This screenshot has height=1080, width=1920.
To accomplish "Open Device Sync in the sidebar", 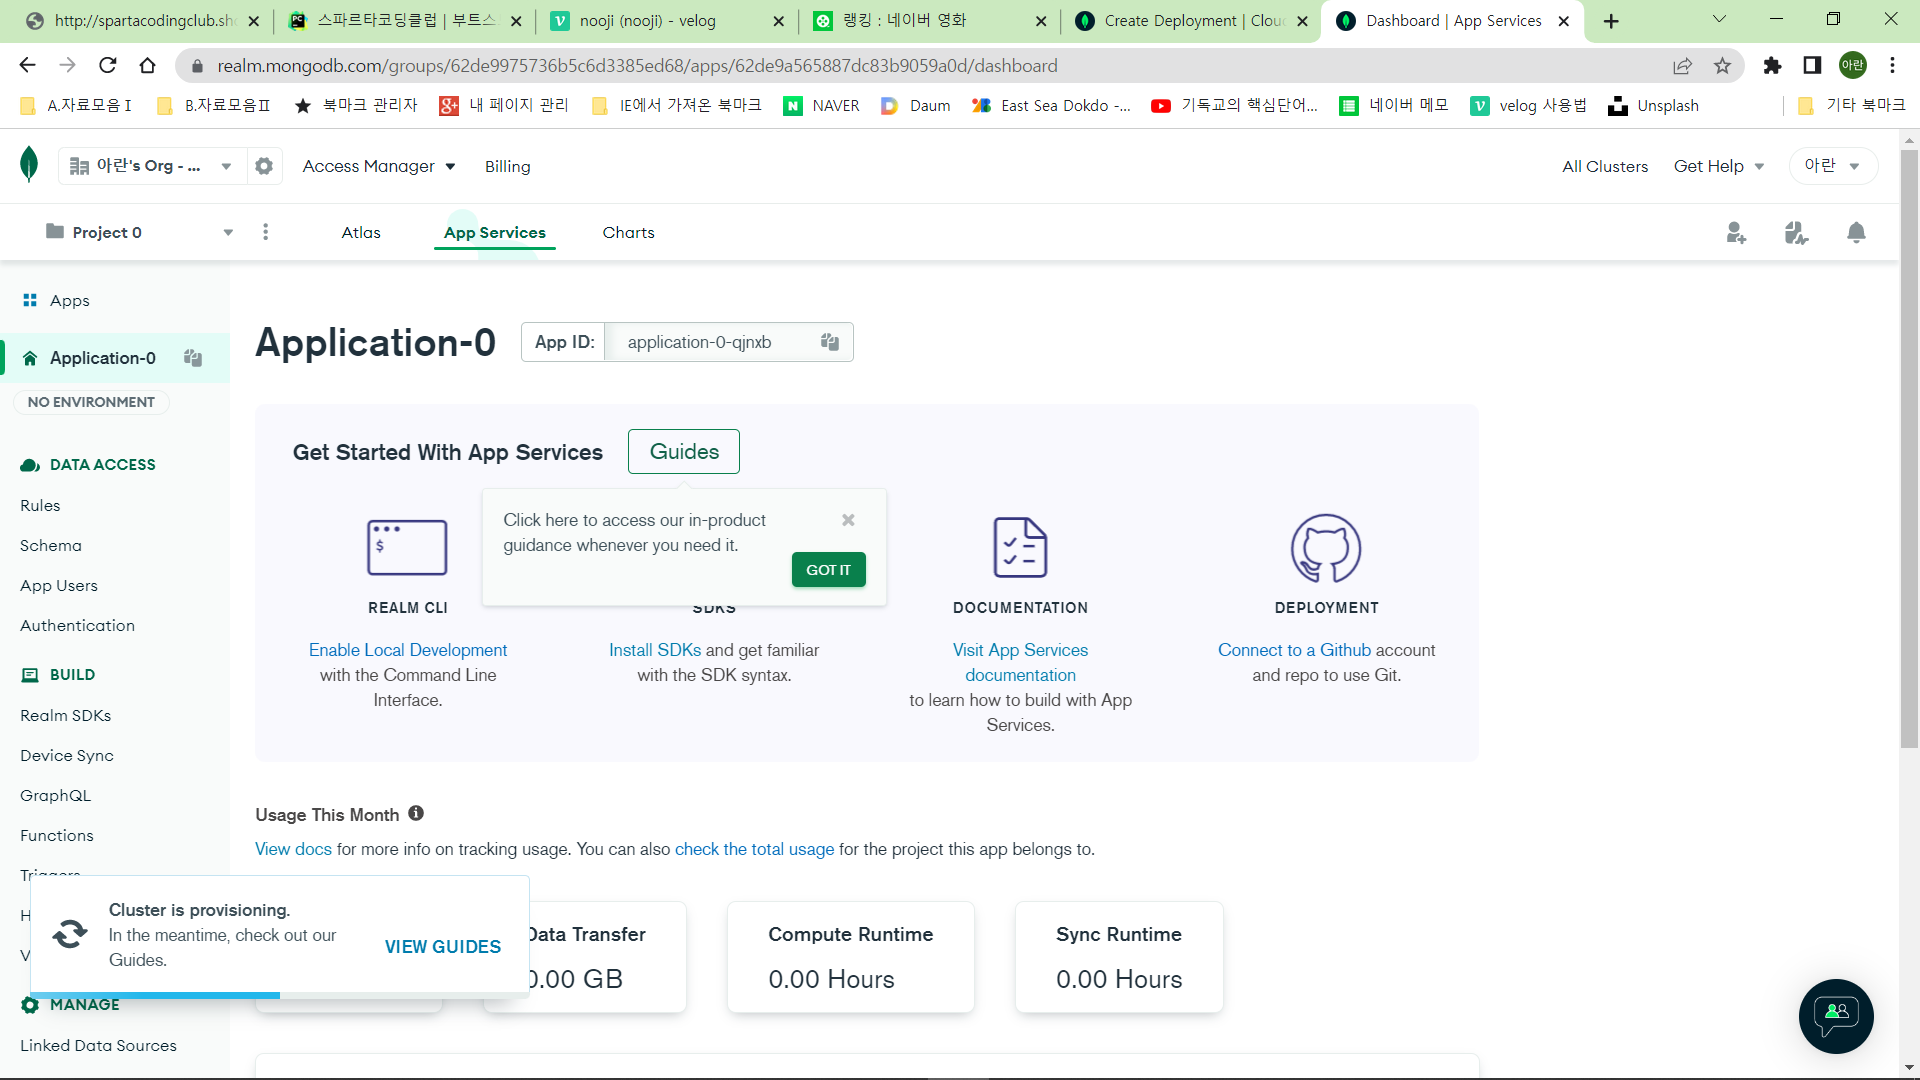I will [x=67, y=756].
